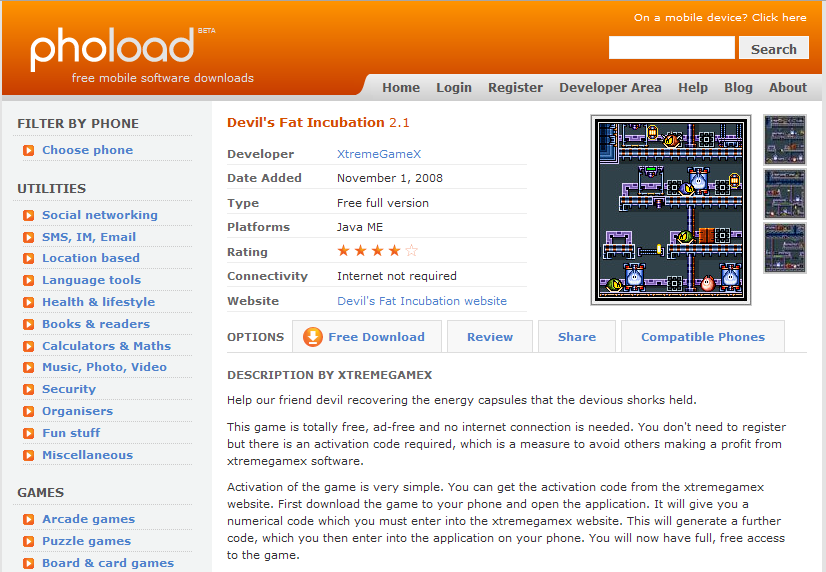This screenshot has height=572, width=826.
Task: Open the SMS, IM, Email category
Action: [x=89, y=237]
